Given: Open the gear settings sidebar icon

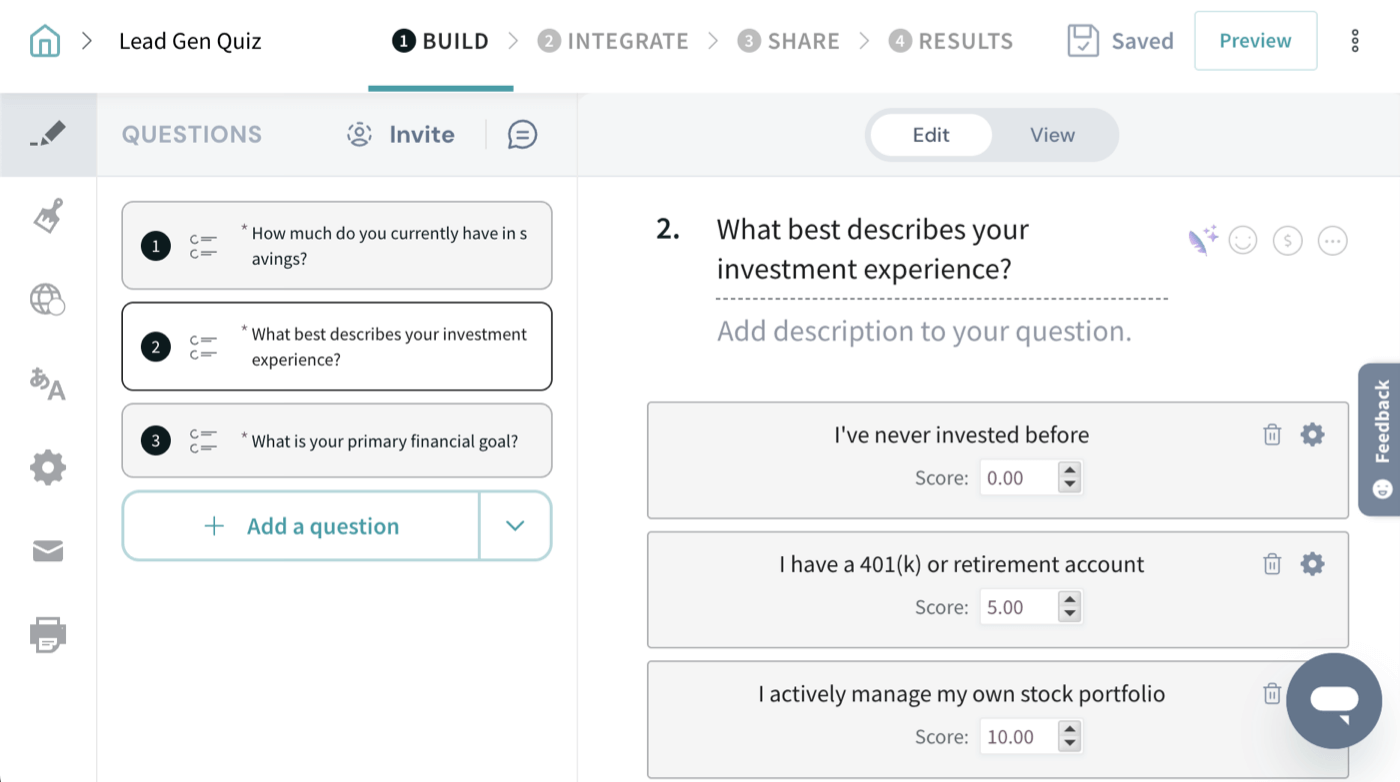Looking at the screenshot, I should click(x=48, y=467).
